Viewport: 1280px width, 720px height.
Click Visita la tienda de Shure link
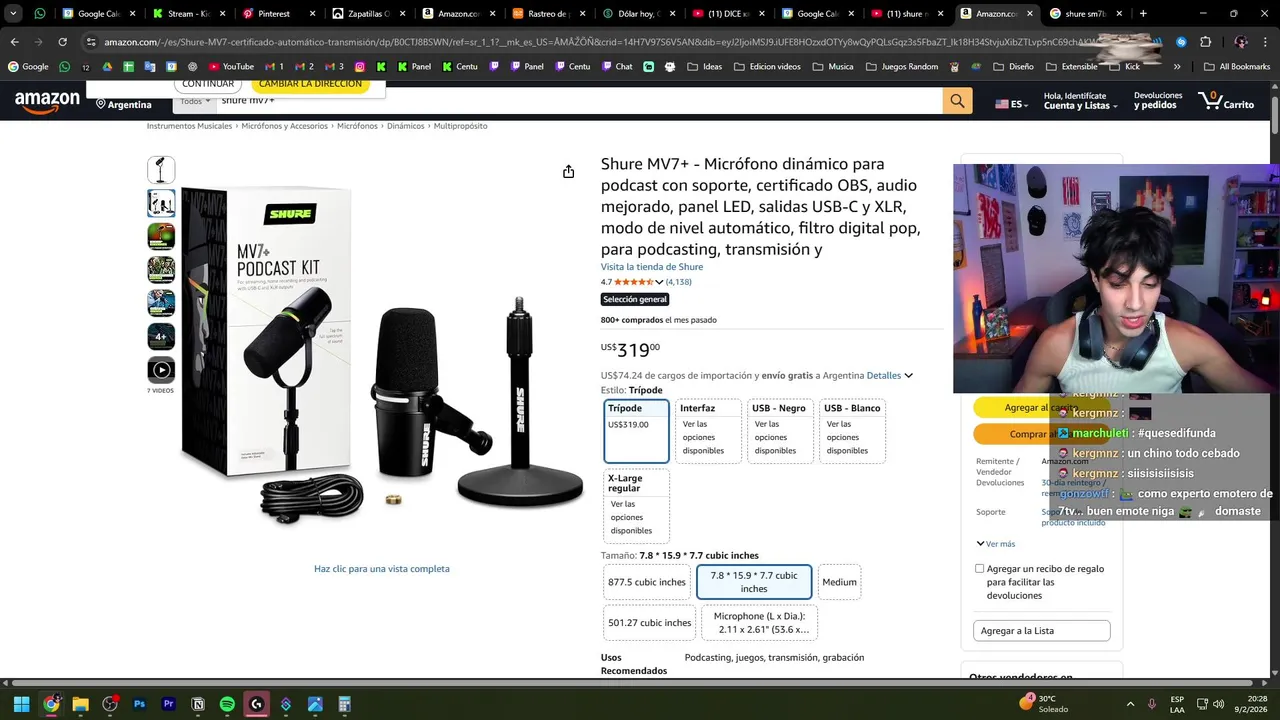(x=652, y=267)
